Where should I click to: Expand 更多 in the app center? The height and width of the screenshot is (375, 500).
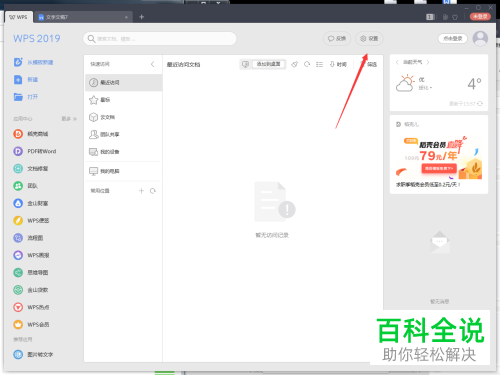(x=69, y=119)
